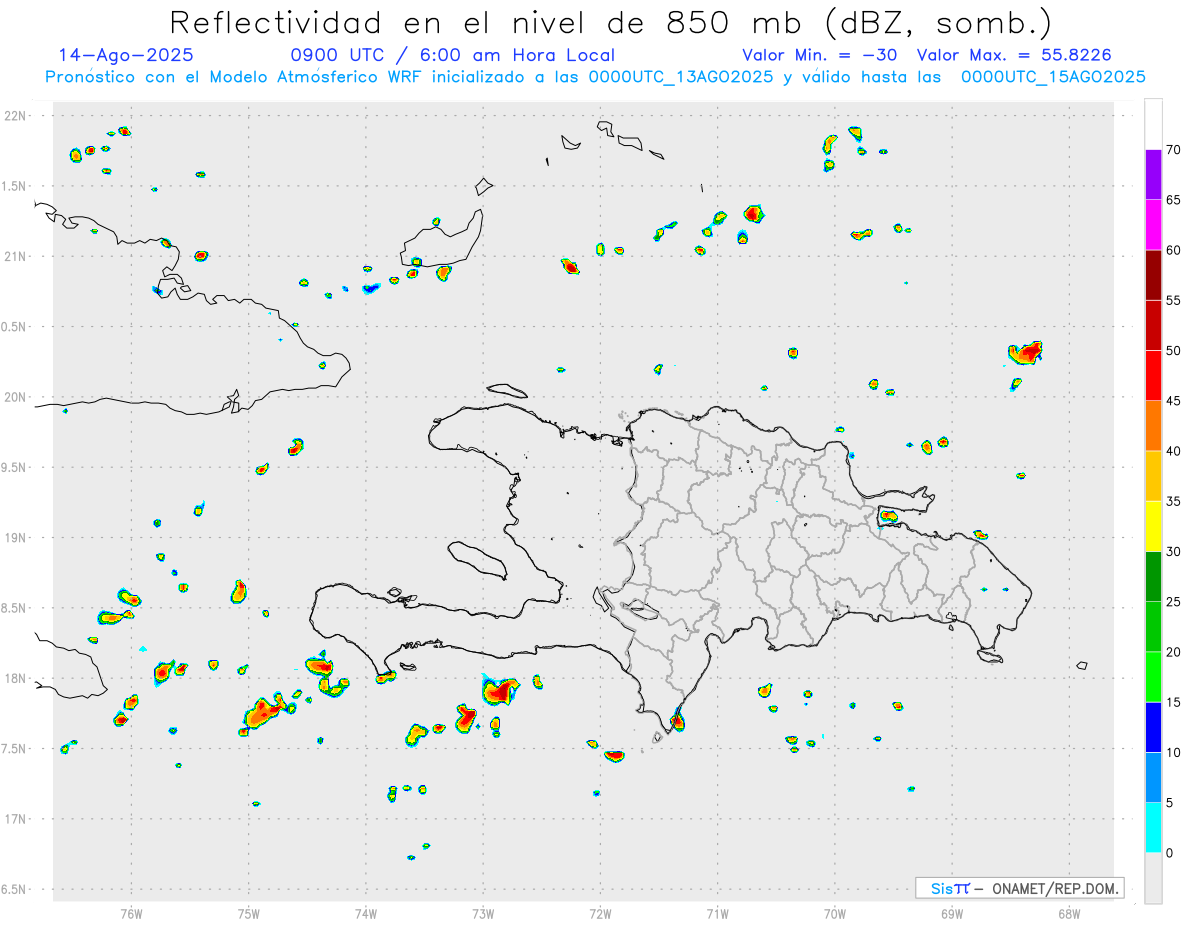Click the '20N' latitude label
1200x927 pixels.
[16, 397]
